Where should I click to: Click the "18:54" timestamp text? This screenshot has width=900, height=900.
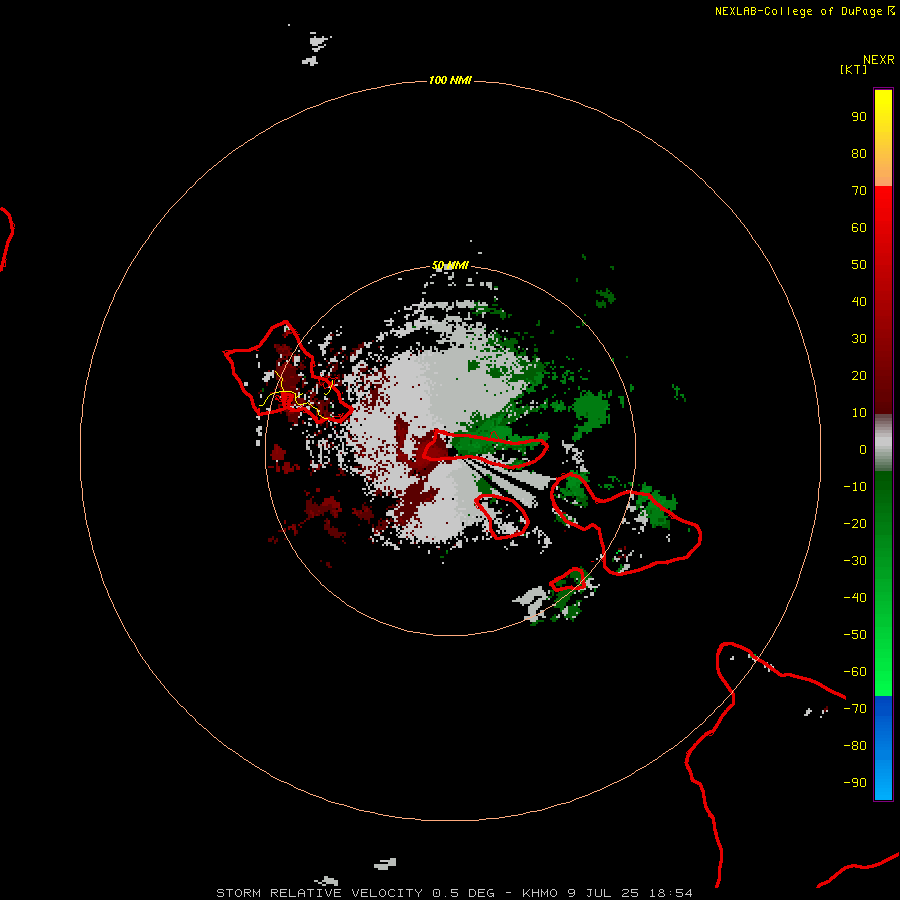click(x=670, y=893)
